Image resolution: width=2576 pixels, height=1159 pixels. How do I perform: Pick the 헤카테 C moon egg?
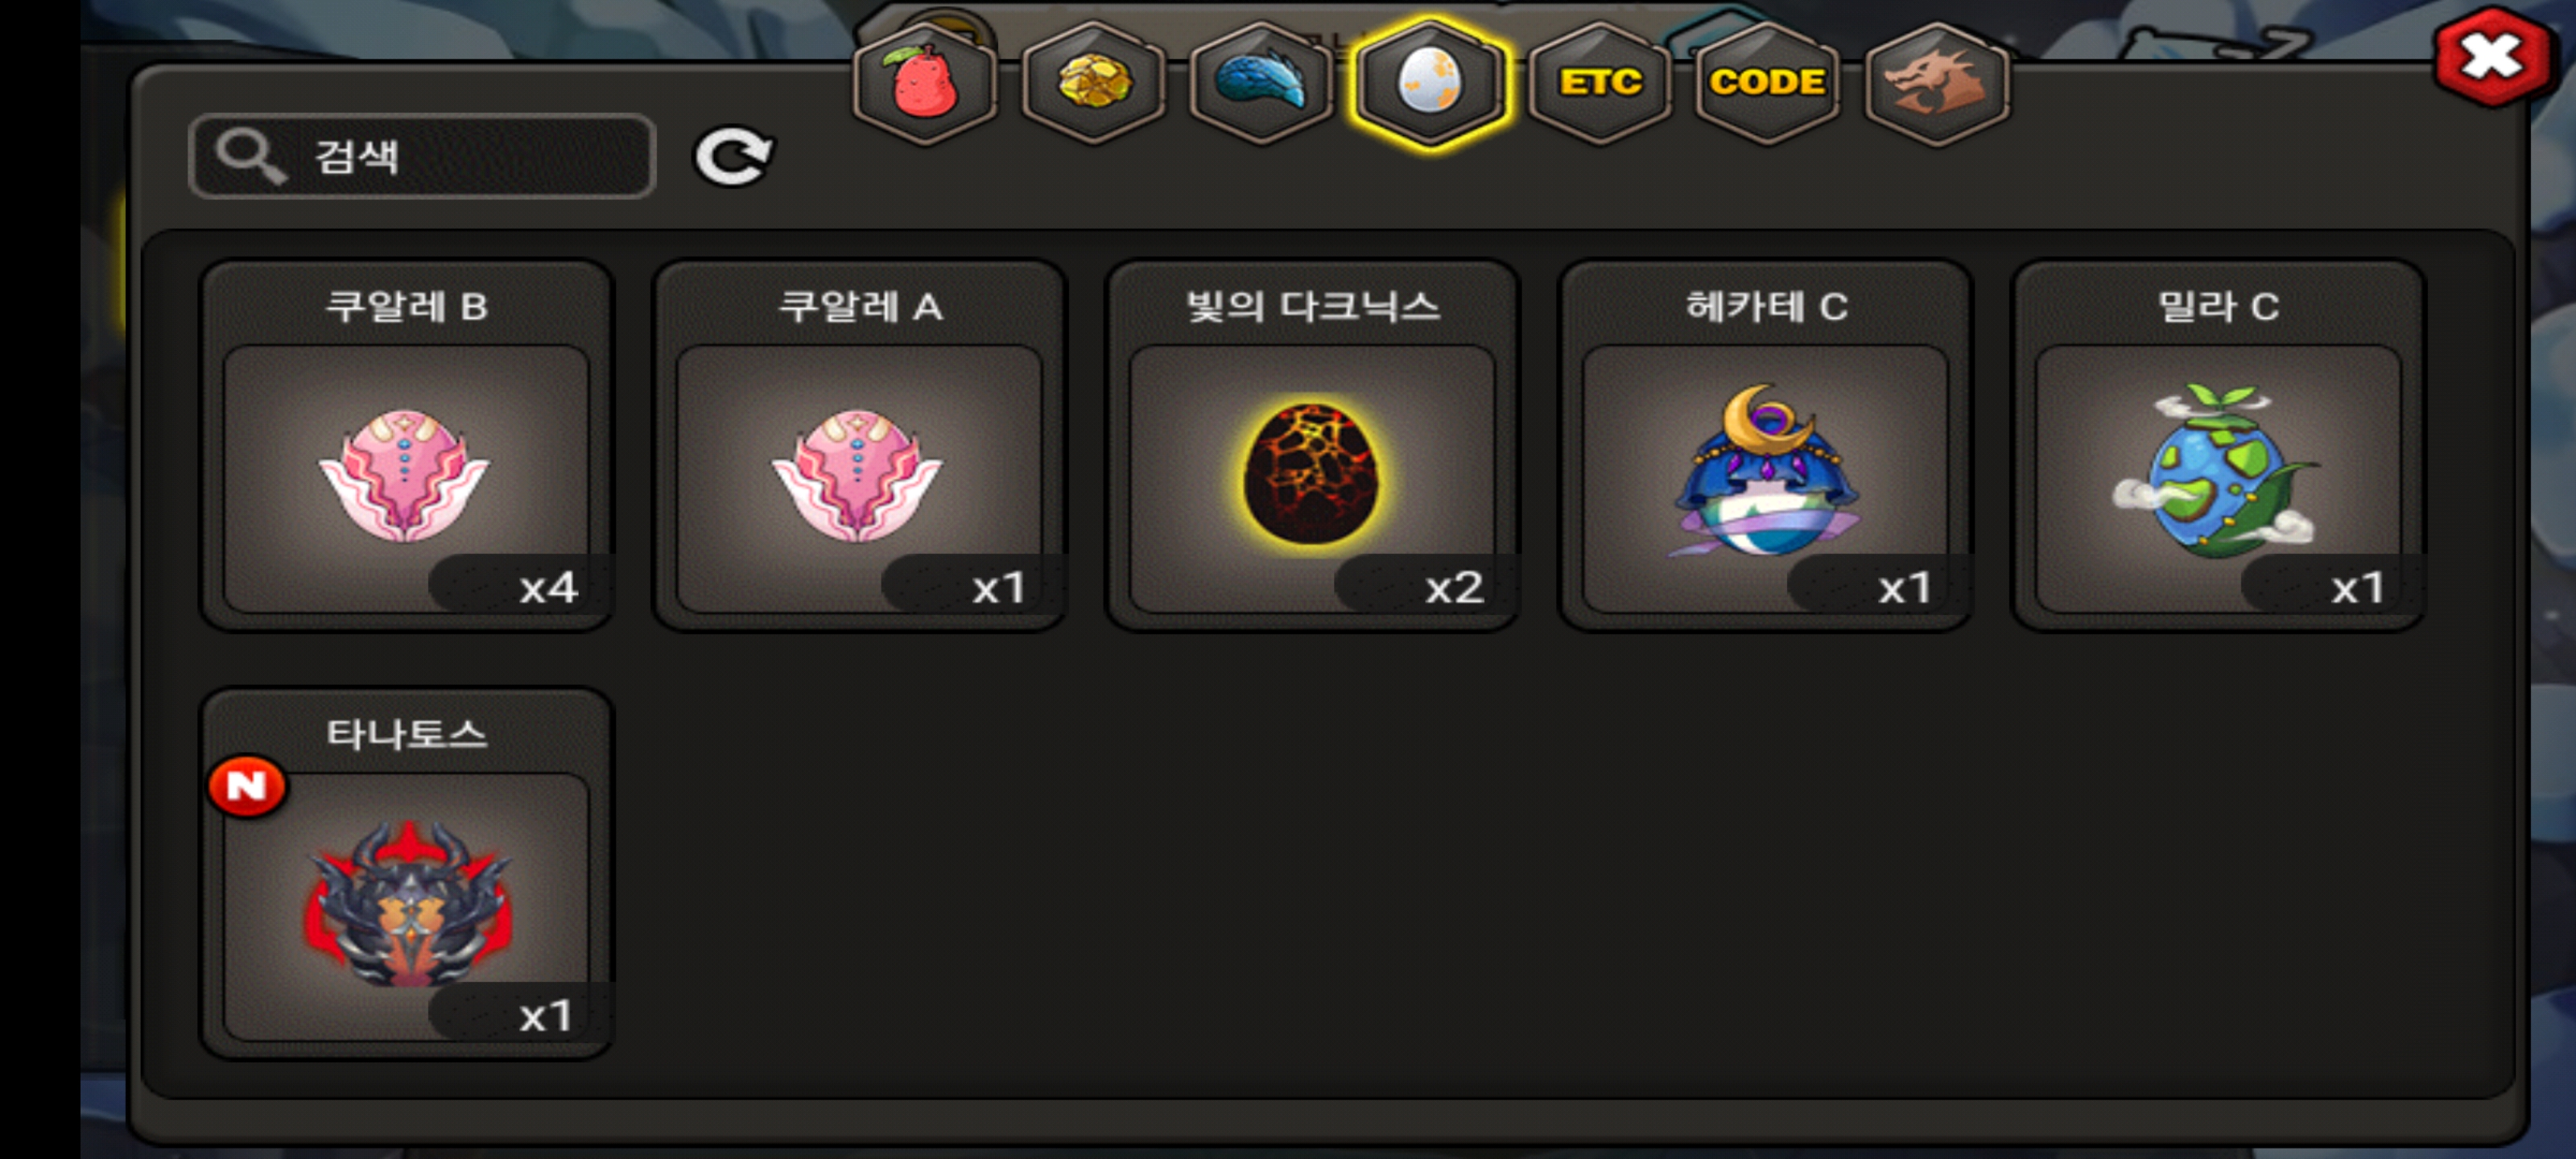tap(1765, 446)
